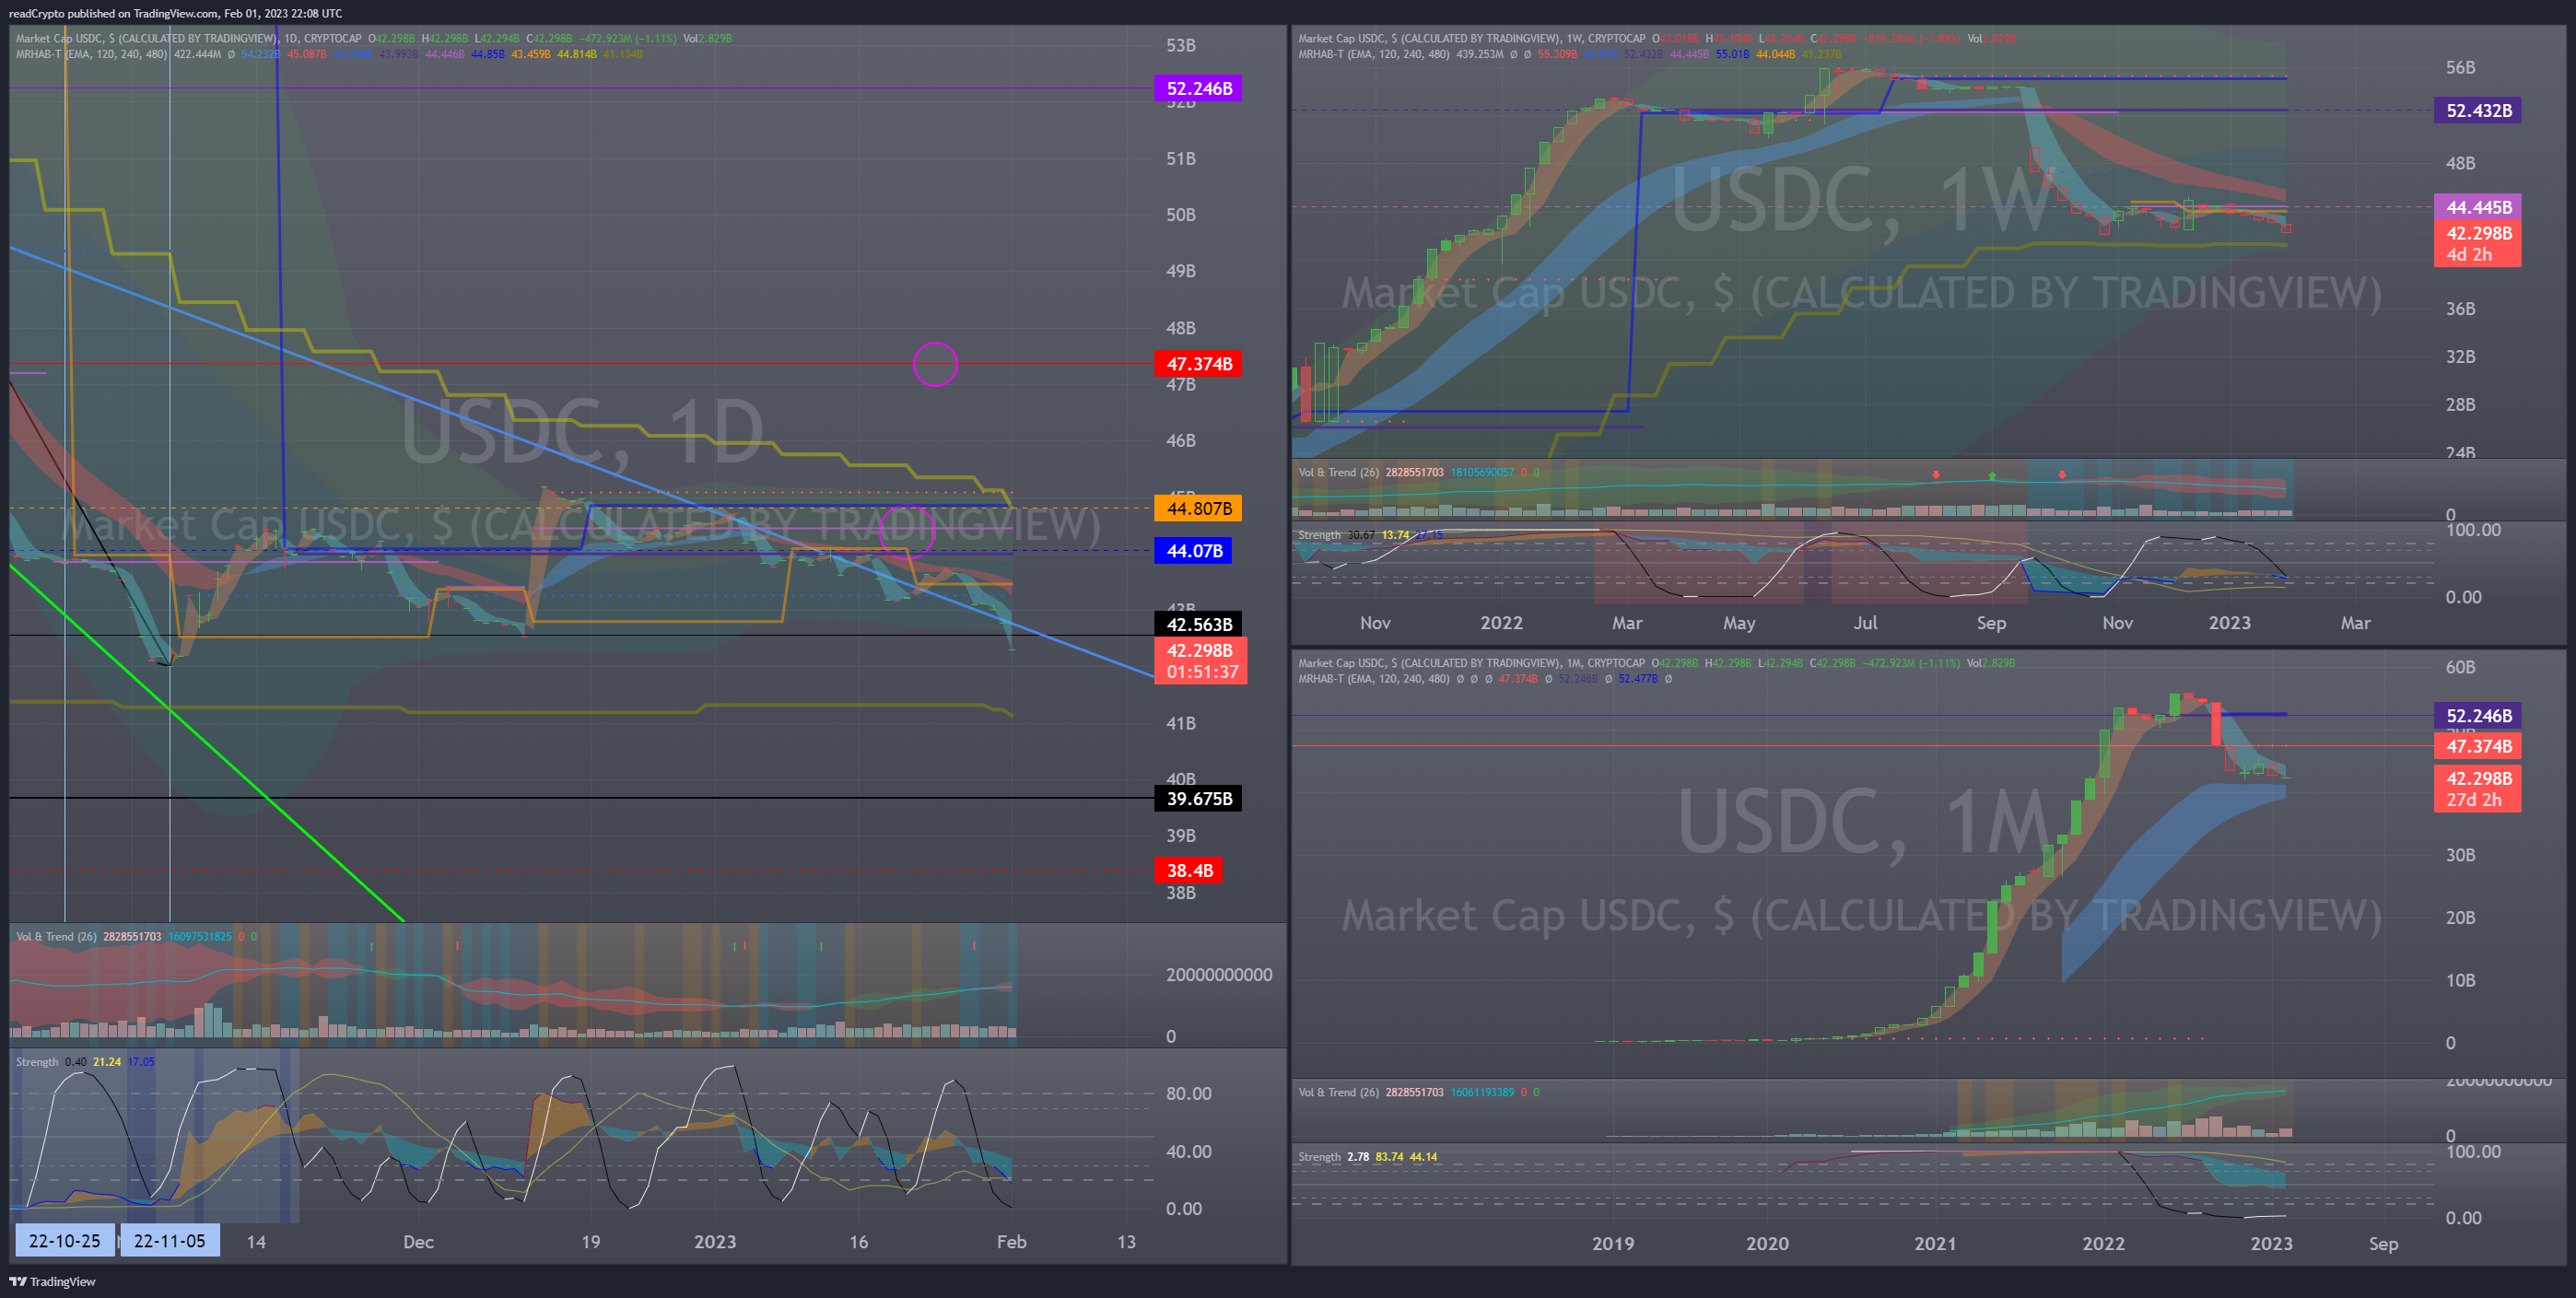
Task: Click the 52.432B price label on 1W chart
Action: pos(2478,110)
